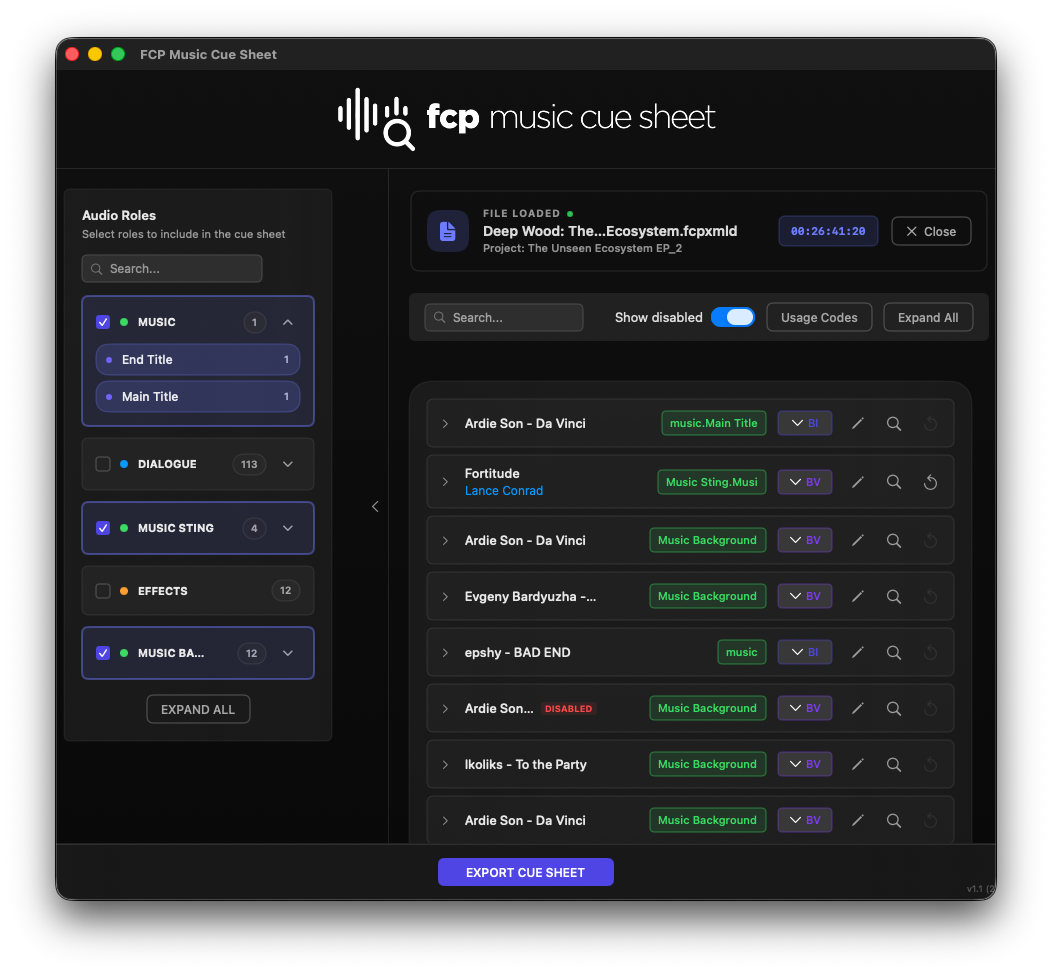1052x974 pixels.
Task: Click the green music tag on epshy
Action: [x=741, y=652]
